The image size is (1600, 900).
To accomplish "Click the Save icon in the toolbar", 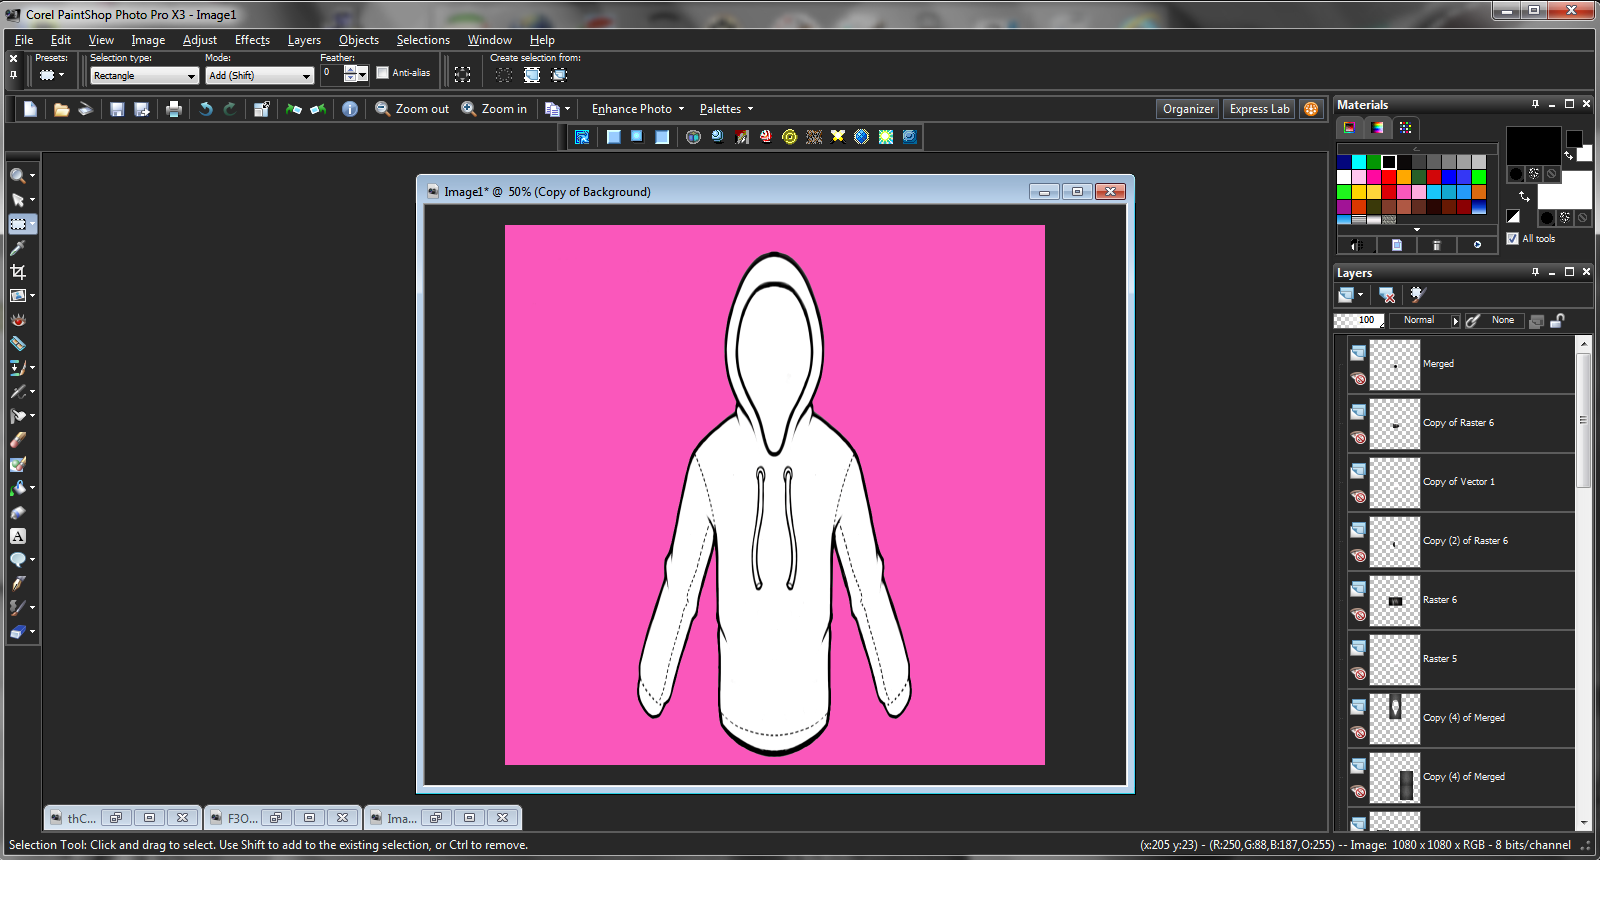I will [x=117, y=109].
